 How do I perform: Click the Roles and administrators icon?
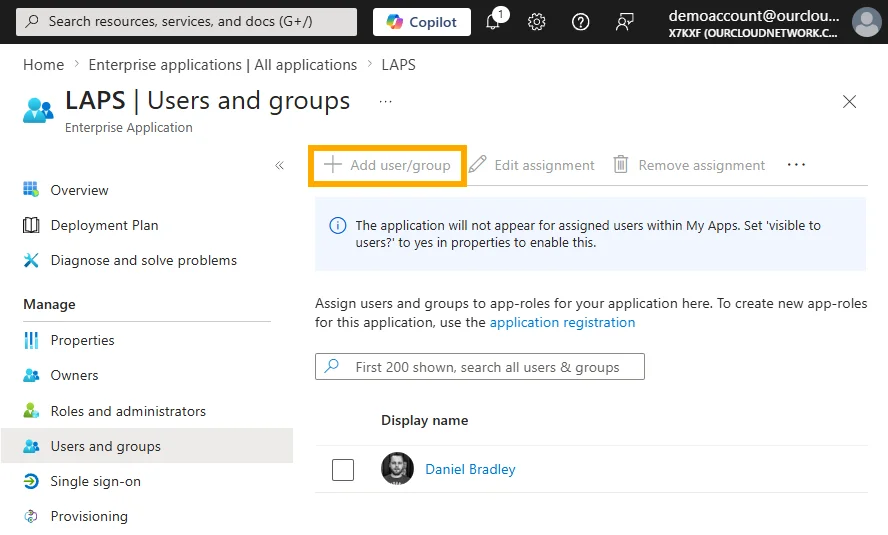[31, 410]
